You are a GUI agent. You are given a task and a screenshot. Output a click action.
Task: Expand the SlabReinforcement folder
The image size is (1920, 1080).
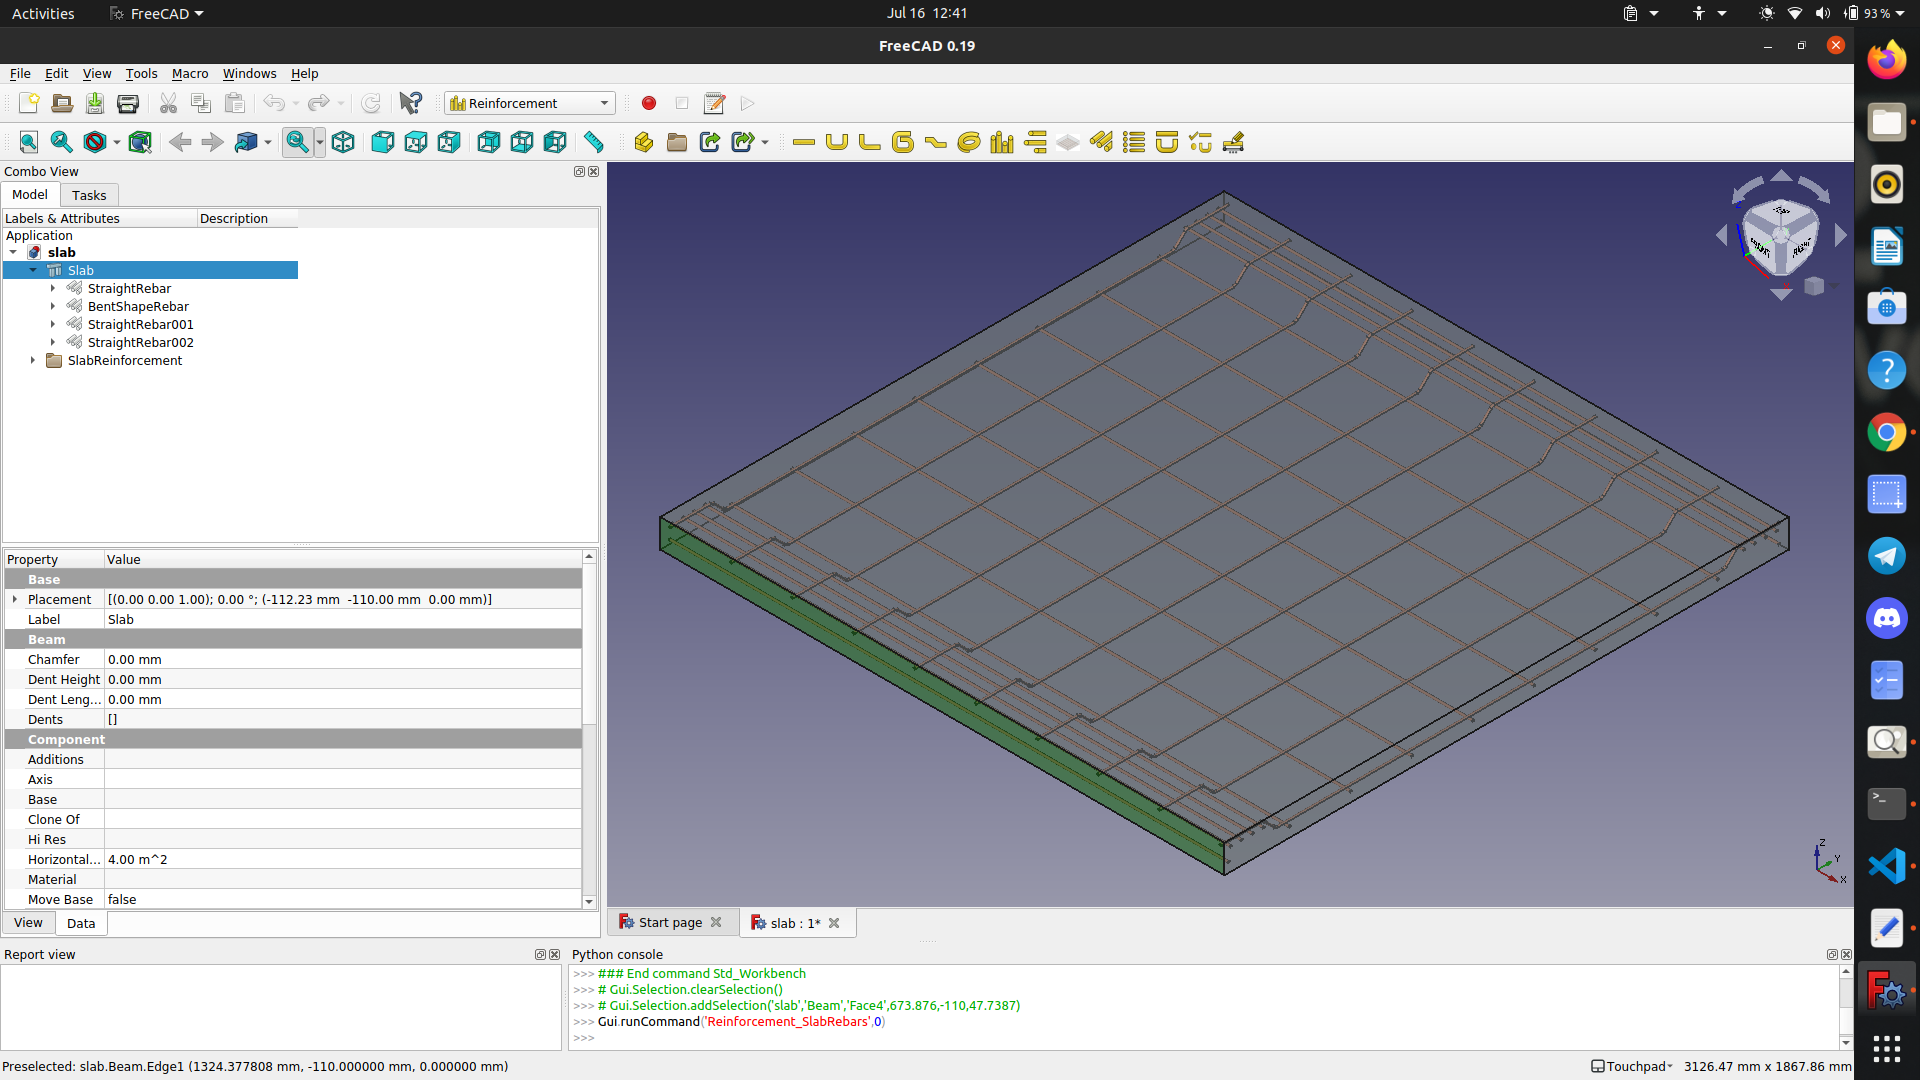click(33, 360)
